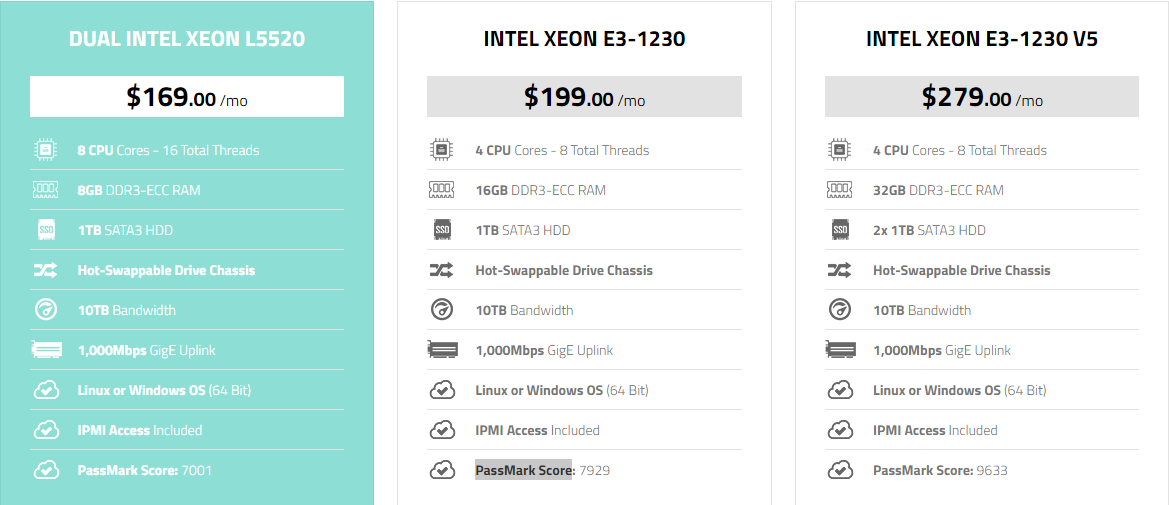The height and width of the screenshot is (505, 1169).
Task: Click the Intel Xeon E3-1230 plan title
Action: coord(584,40)
